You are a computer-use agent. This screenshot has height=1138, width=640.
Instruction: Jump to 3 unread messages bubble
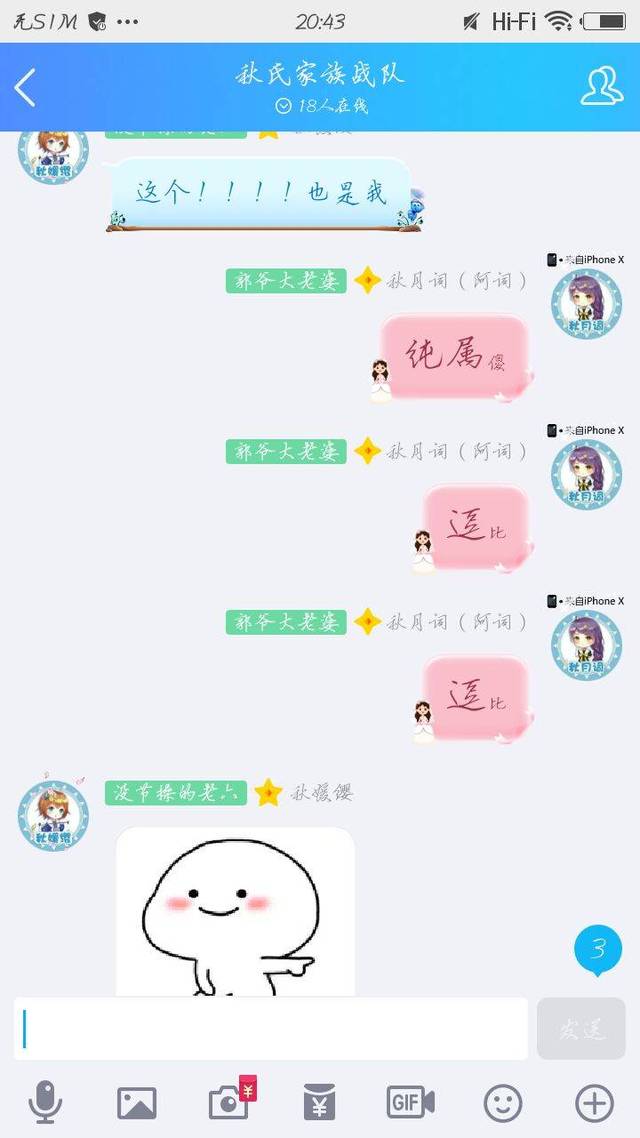pyautogui.click(x=598, y=949)
